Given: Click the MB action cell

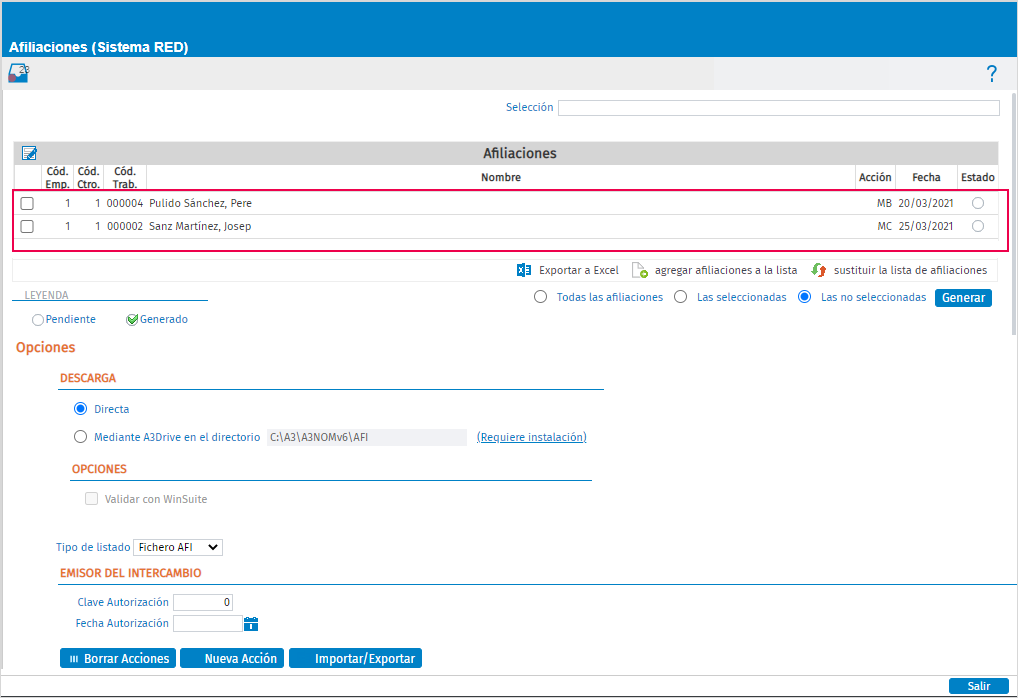Looking at the screenshot, I should [x=884, y=203].
